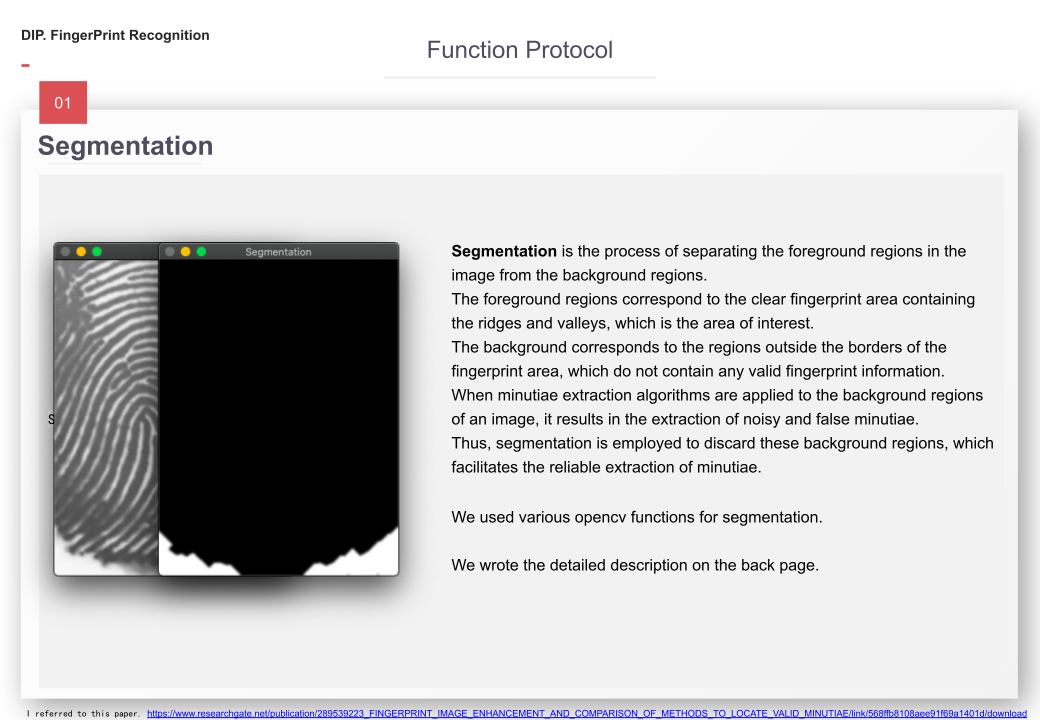Click the underline beneath Function Protocol
This screenshot has height=720, width=1040.
click(519, 75)
